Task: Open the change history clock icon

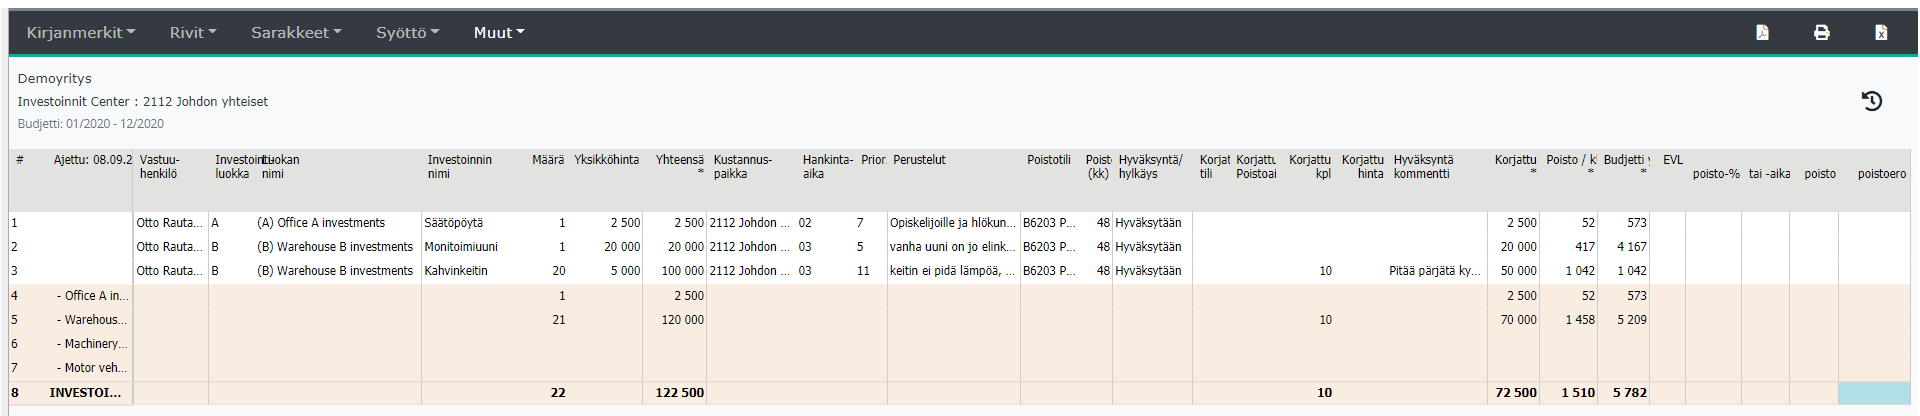Action: click(1871, 101)
